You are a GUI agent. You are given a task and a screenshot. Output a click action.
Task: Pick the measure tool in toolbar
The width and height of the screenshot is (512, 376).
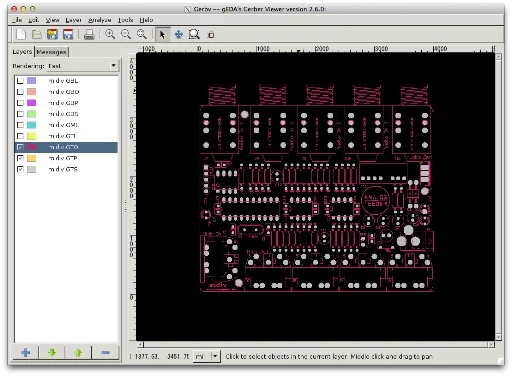click(211, 35)
